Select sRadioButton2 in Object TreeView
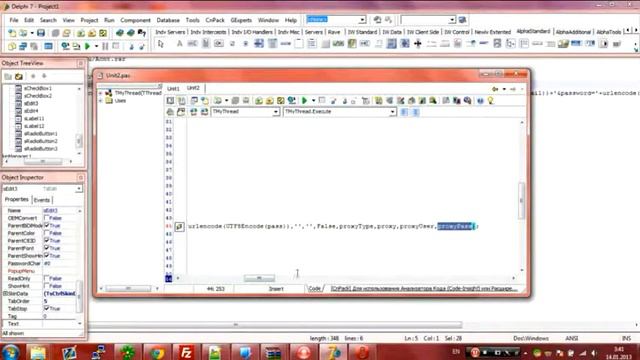This screenshot has width=640, height=360. click(40, 141)
